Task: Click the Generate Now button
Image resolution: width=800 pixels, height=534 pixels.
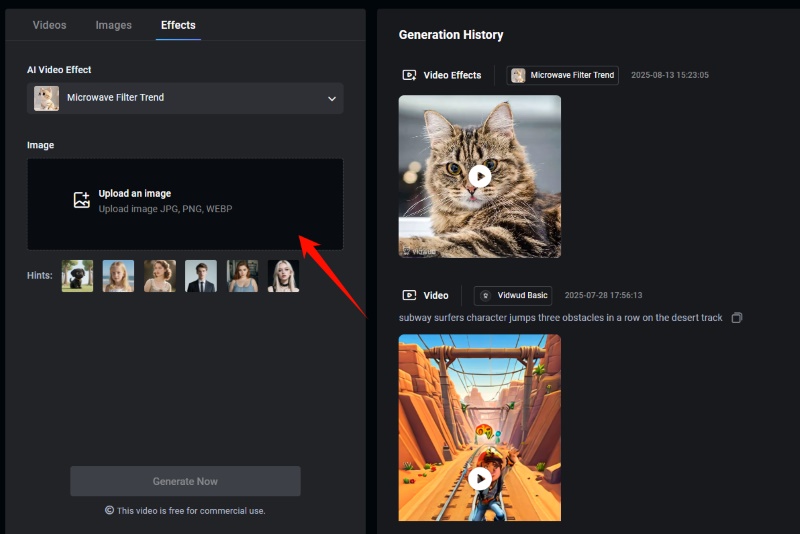Action: click(185, 481)
